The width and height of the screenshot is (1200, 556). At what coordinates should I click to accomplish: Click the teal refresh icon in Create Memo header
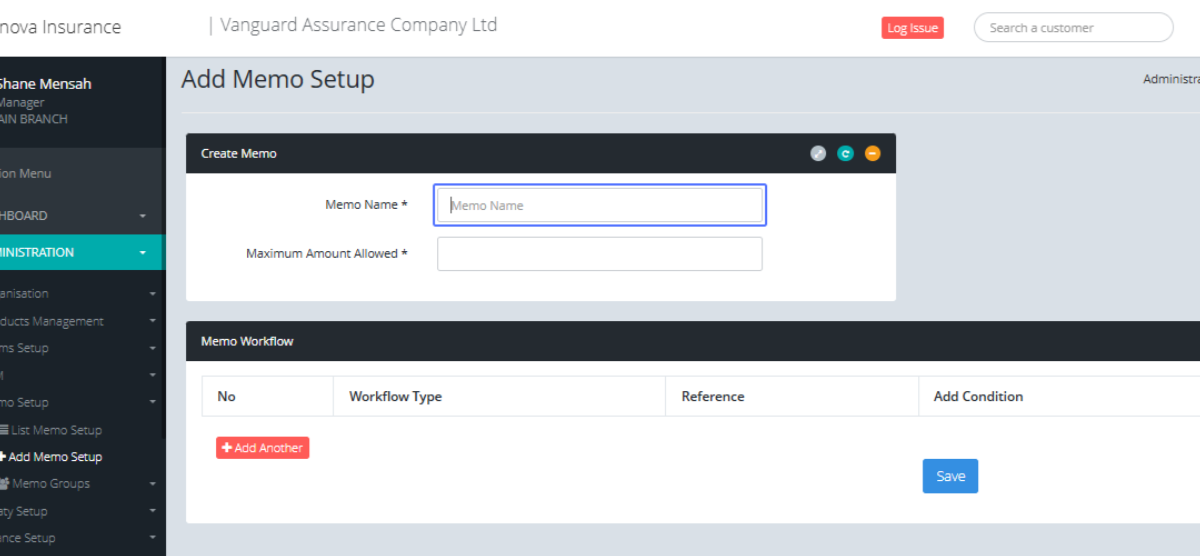tap(845, 154)
